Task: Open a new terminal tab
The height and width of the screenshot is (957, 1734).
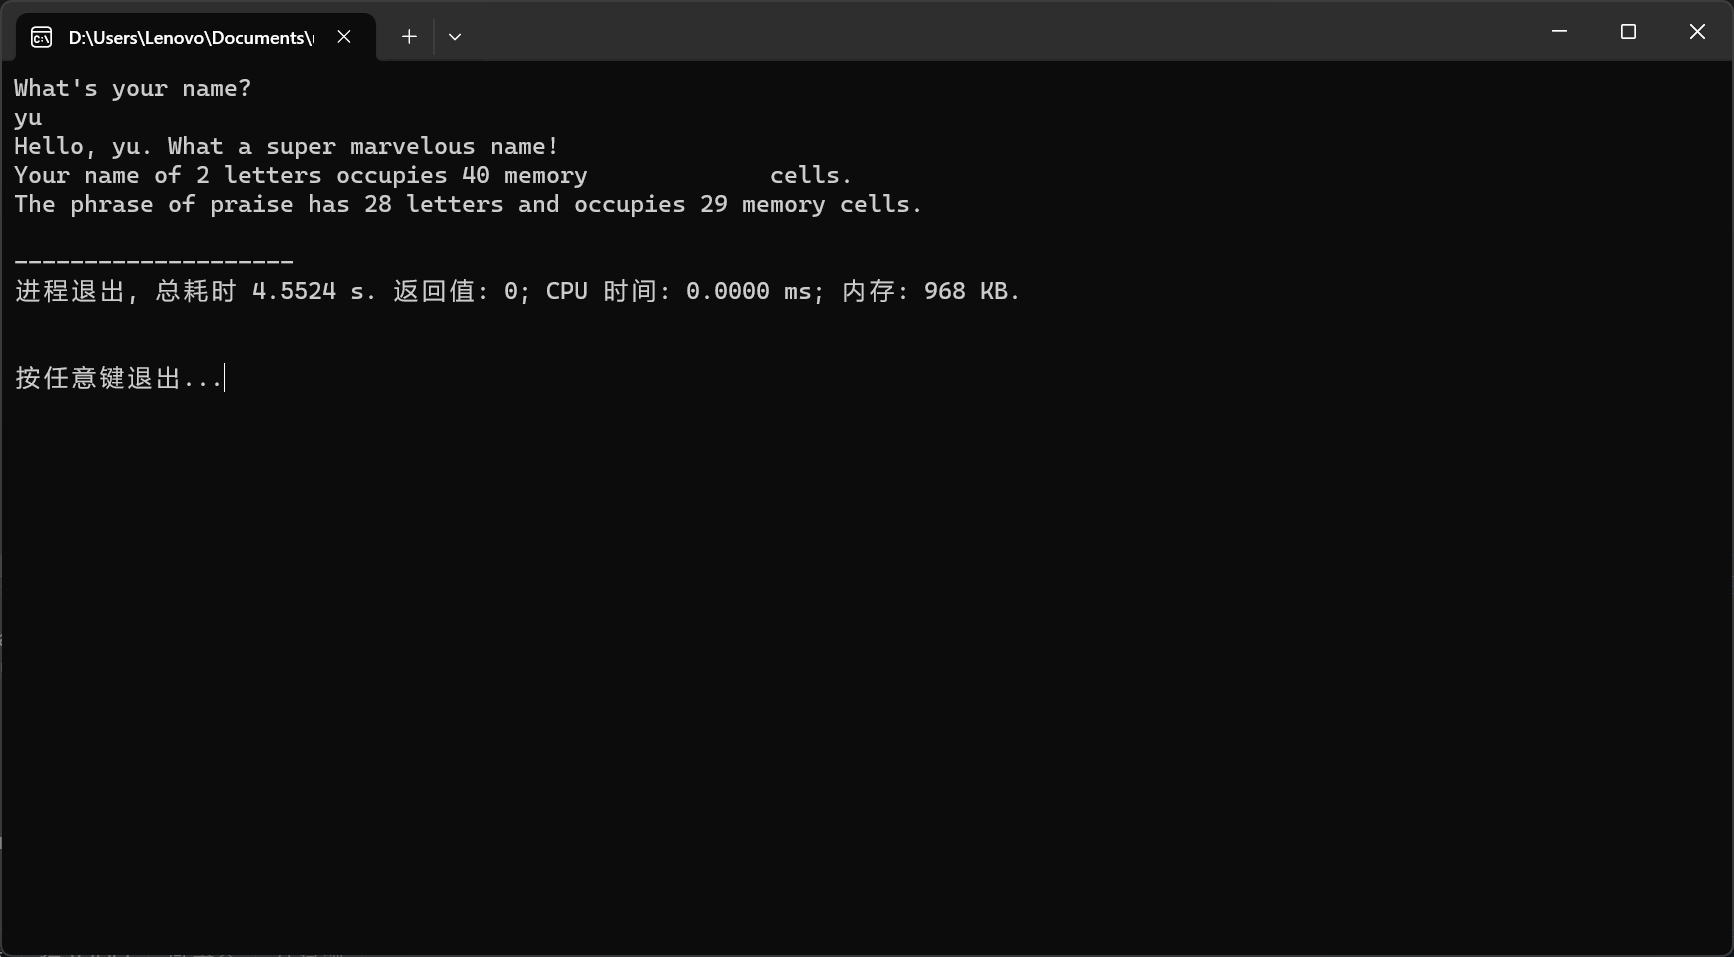Action: (409, 37)
